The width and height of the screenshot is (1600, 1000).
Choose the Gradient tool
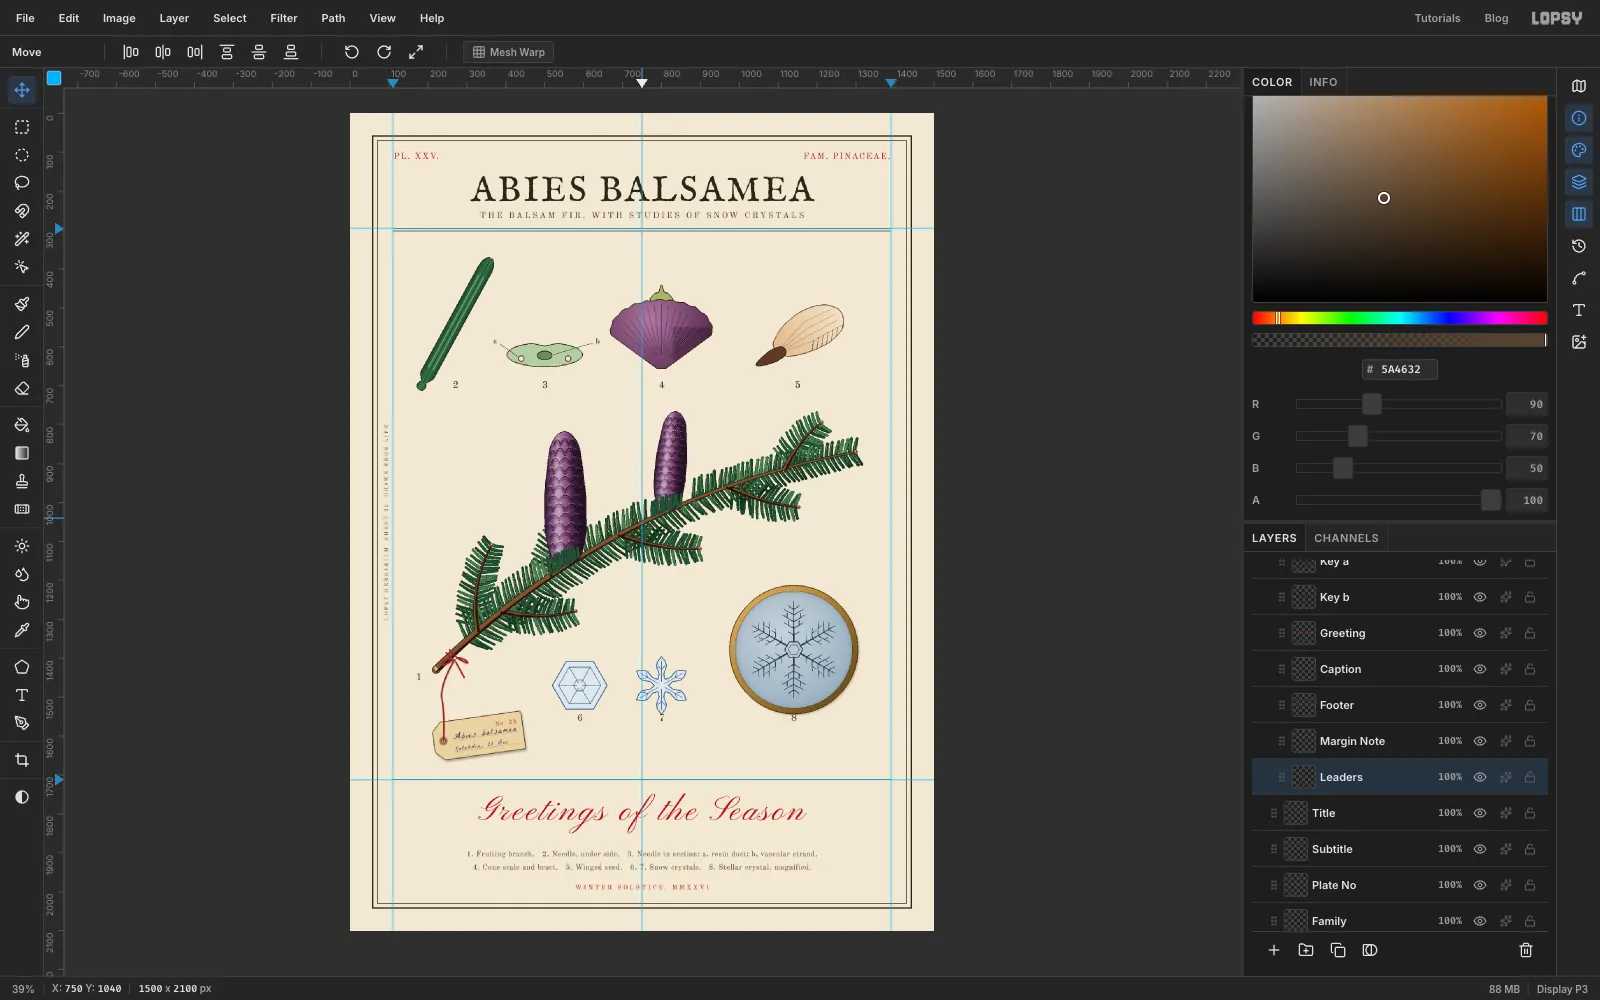click(22, 453)
